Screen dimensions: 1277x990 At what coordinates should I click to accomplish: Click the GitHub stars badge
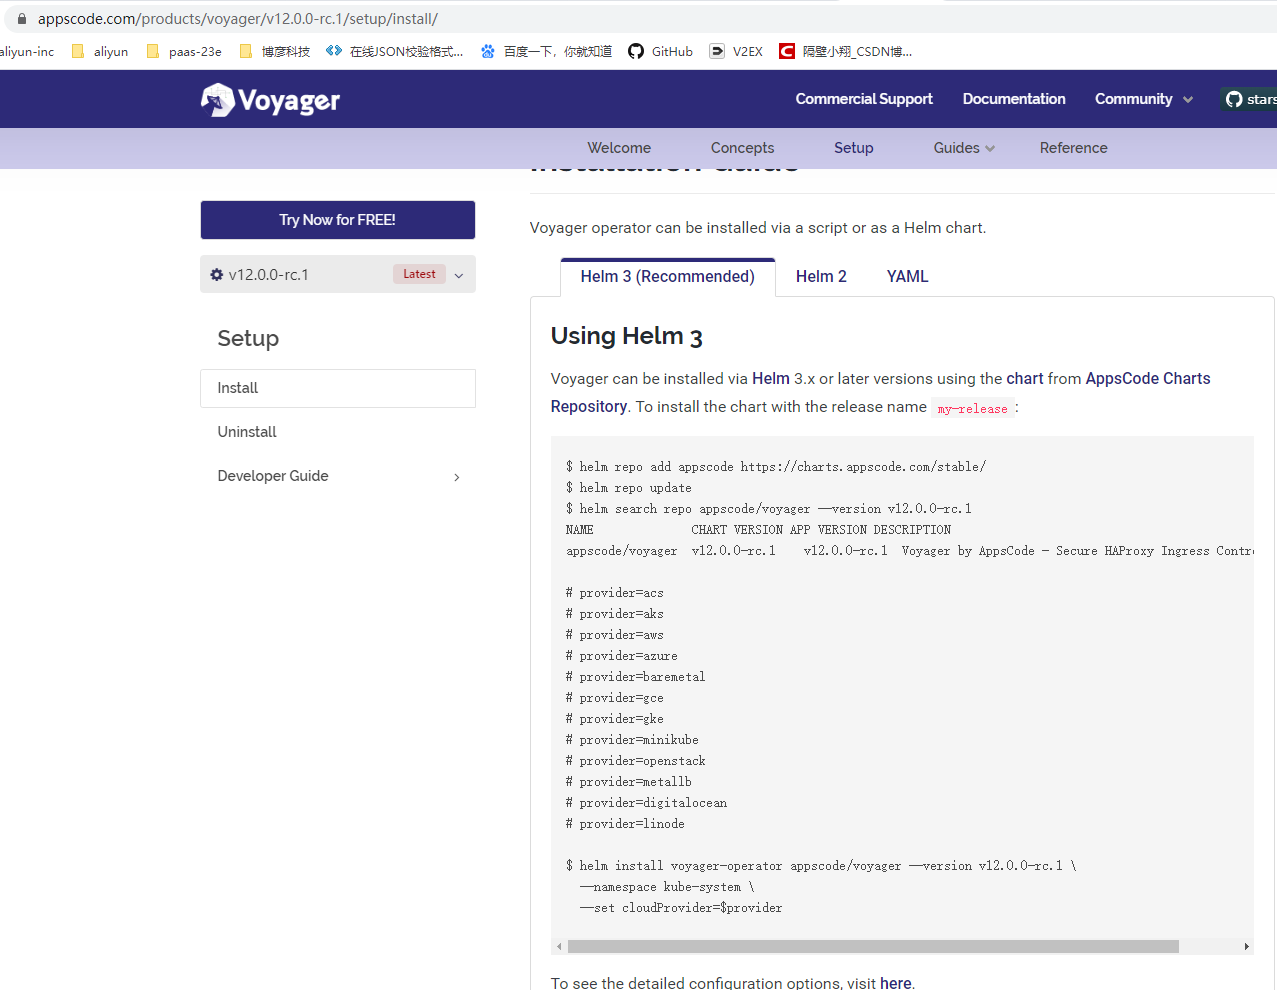click(x=1249, y=99)
